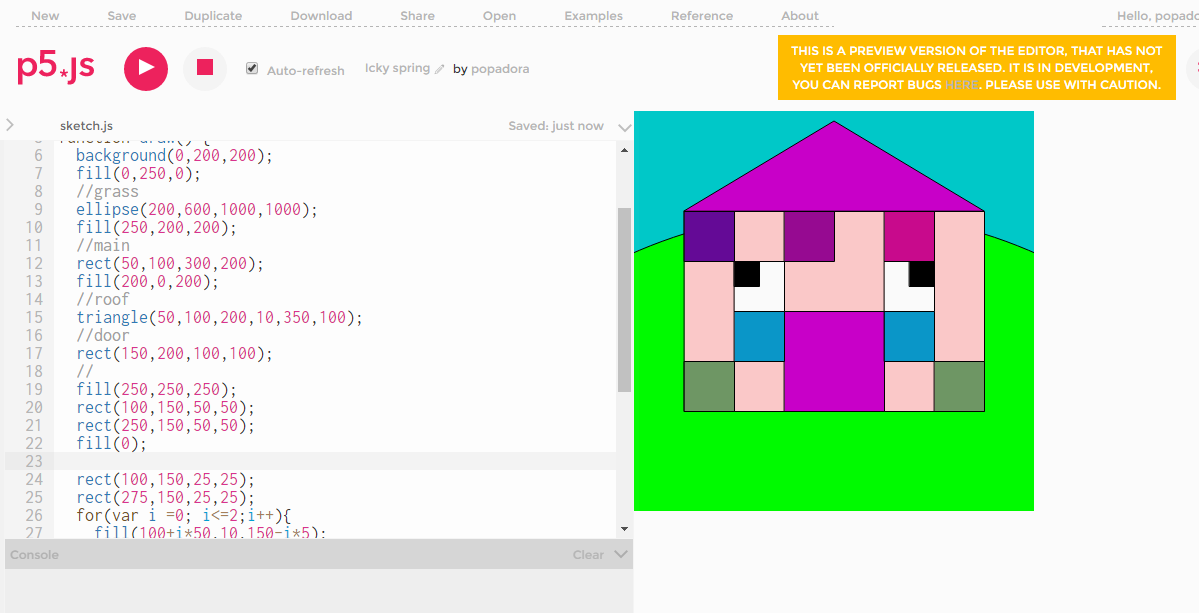Screen dimensions: 1199x613
Task: Select Duplicate from the top navigation
Action: [213, 16]
